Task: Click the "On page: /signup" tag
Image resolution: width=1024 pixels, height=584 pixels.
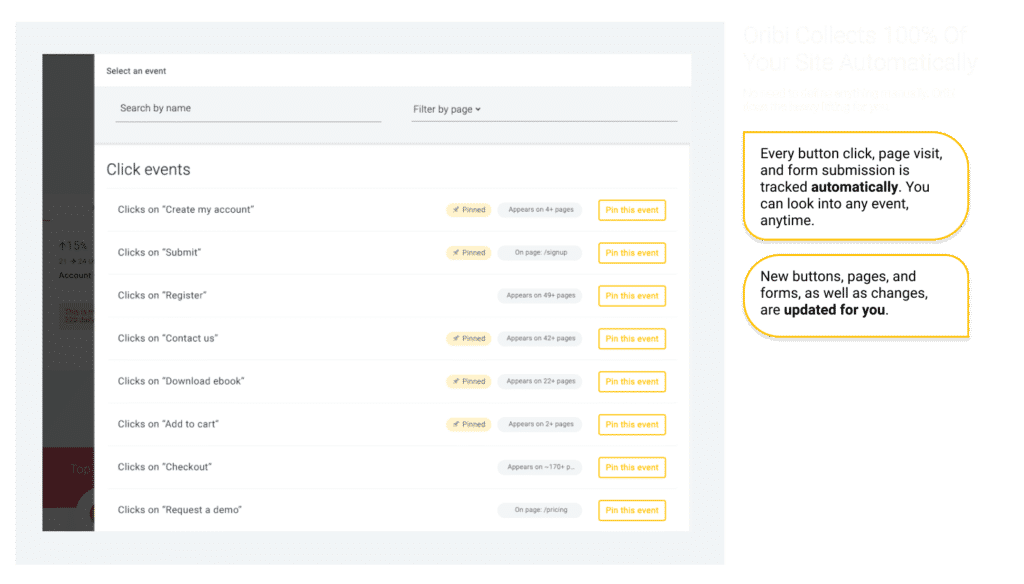Action: (540, 253)
